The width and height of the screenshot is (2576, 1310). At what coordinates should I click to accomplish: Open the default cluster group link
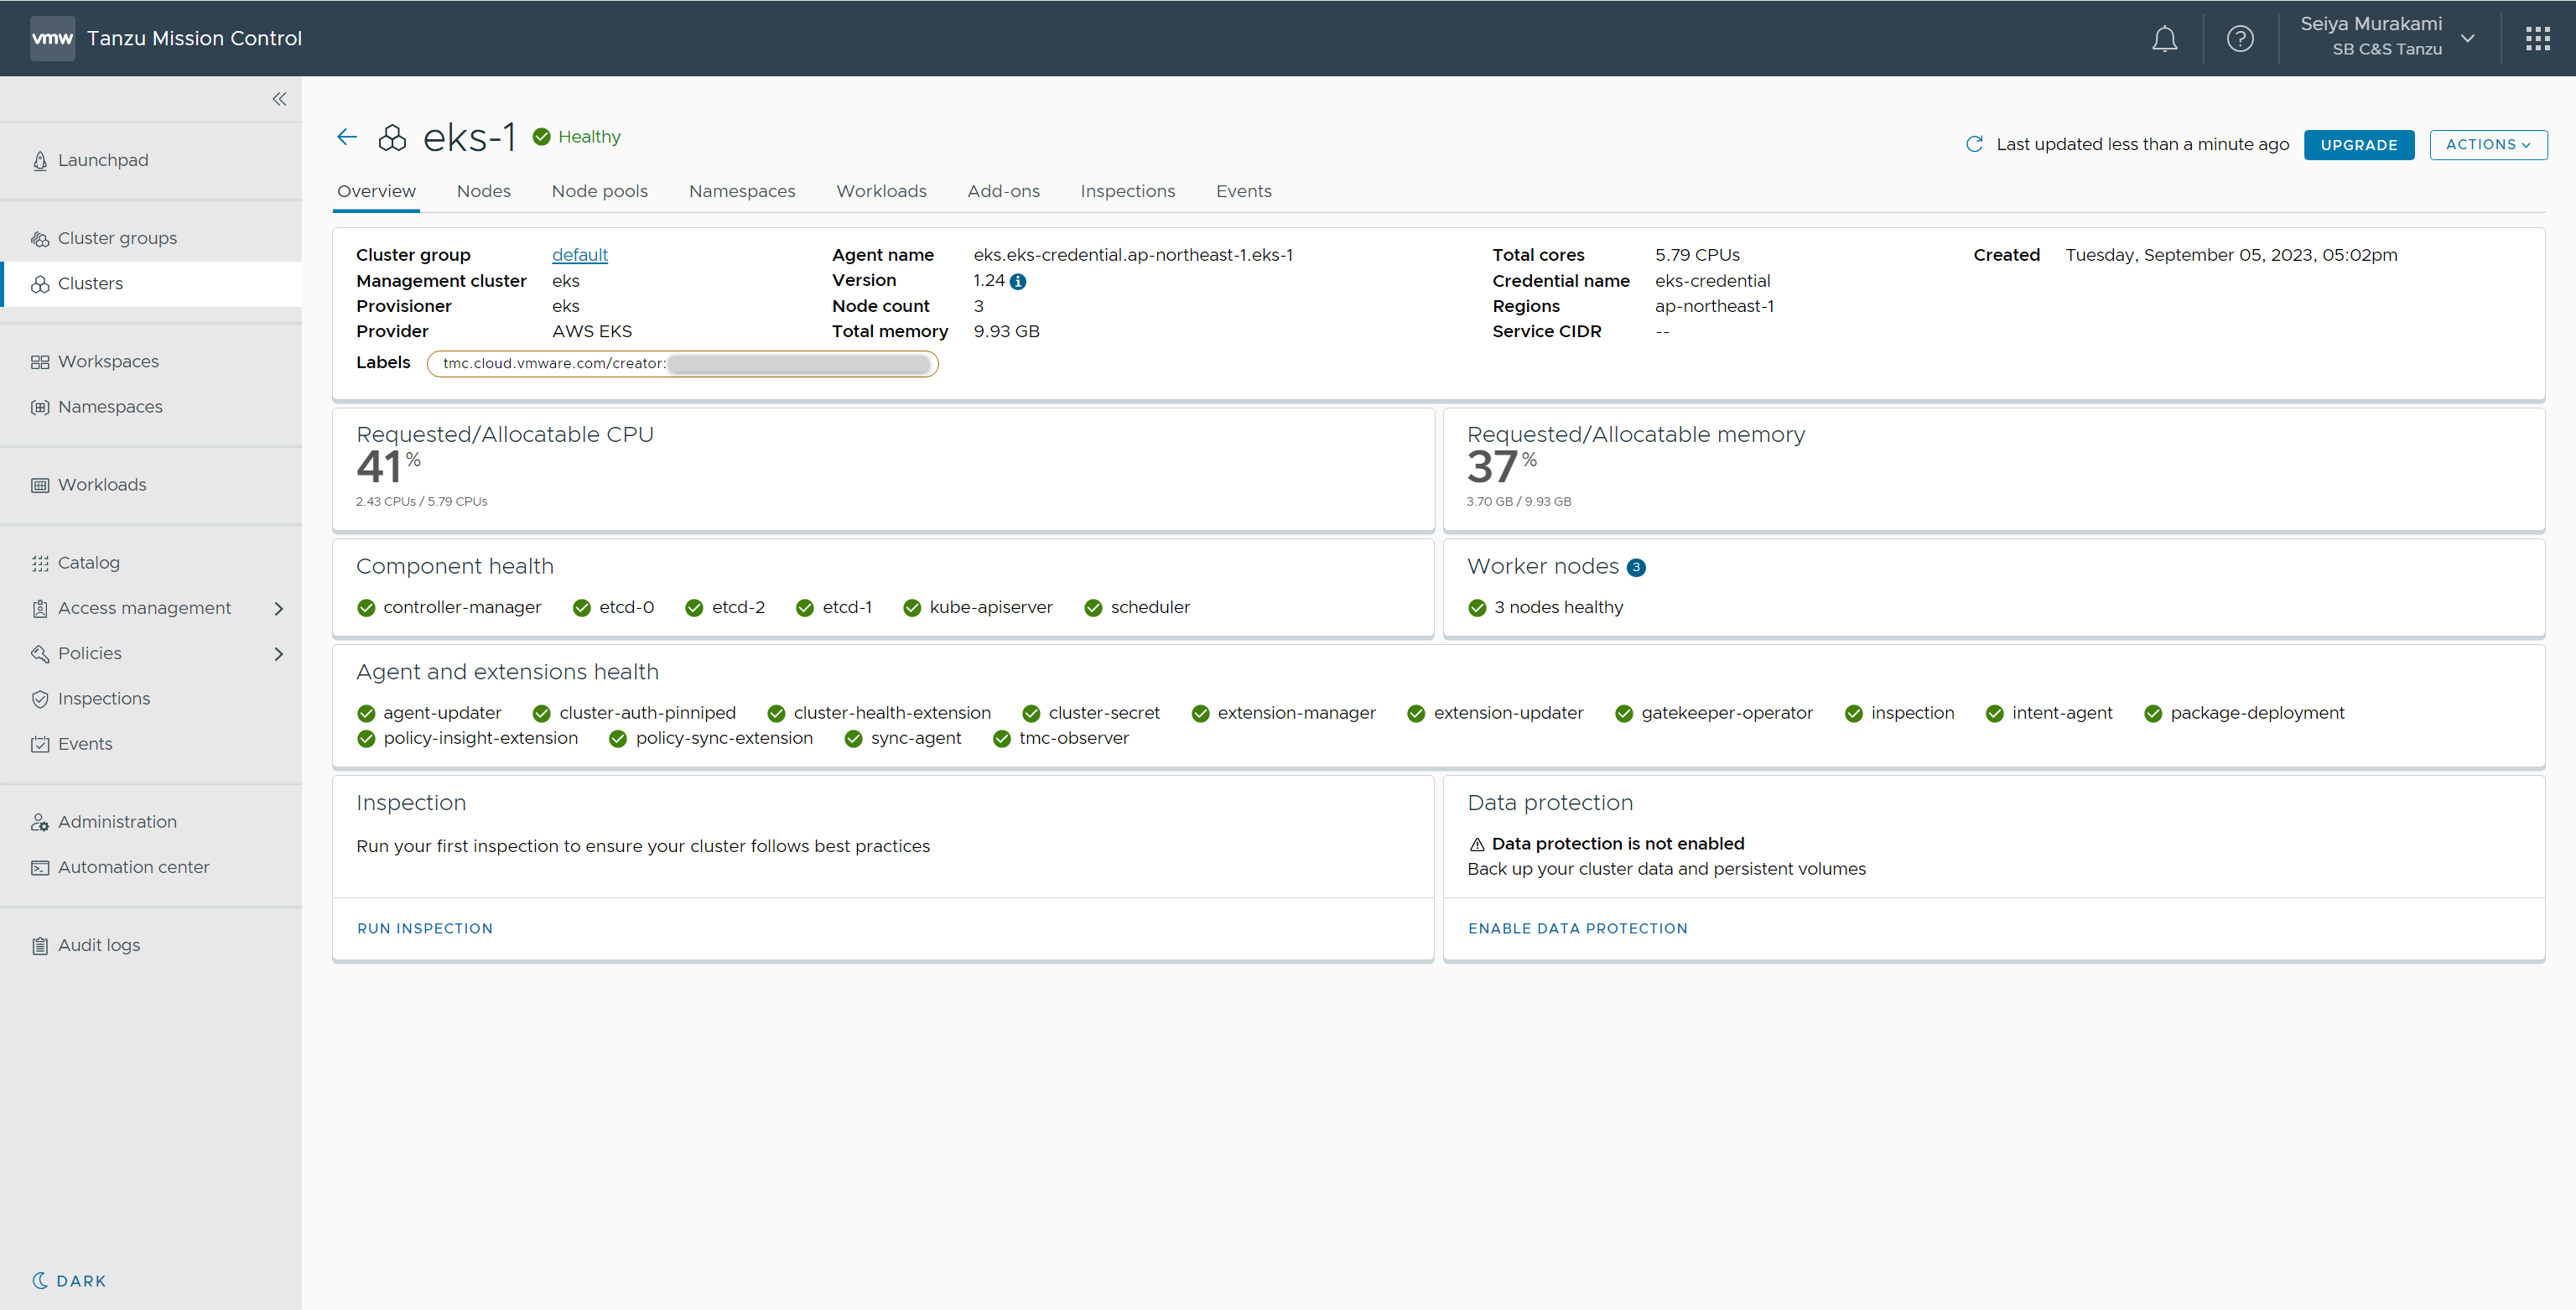click(579, 255)
